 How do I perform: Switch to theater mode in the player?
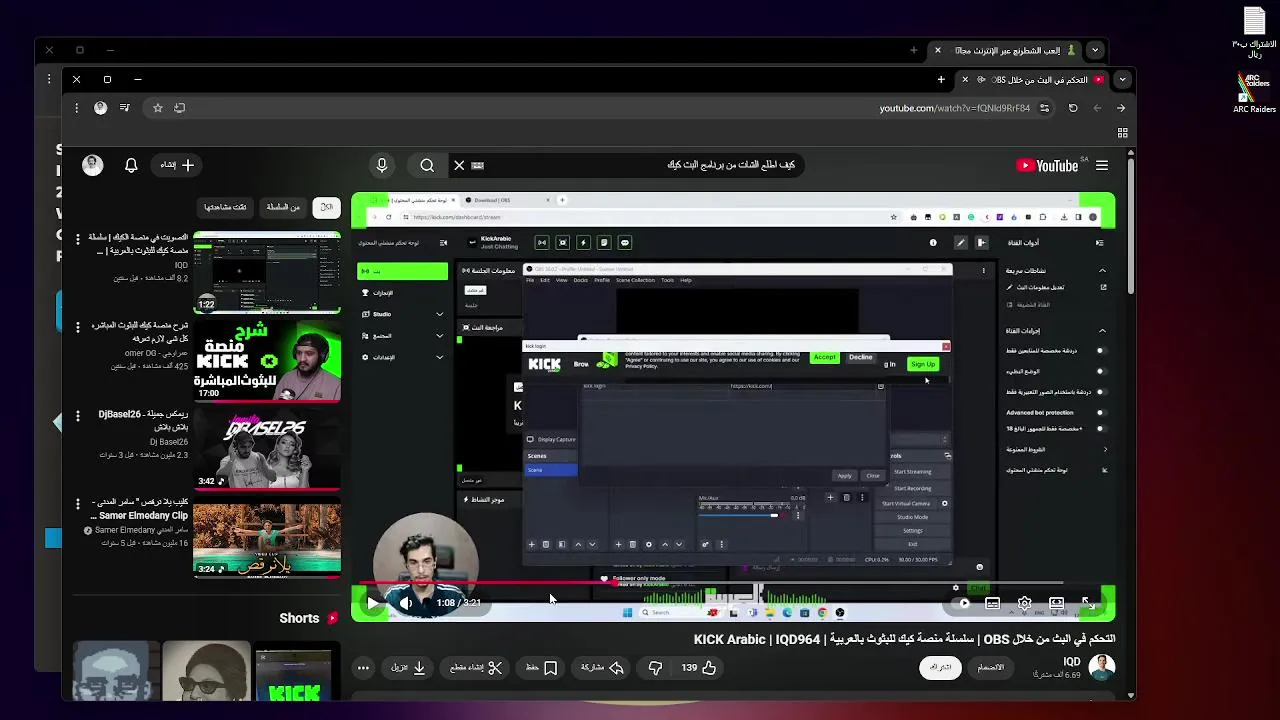pyautogui.click(x=1056, y=603)
